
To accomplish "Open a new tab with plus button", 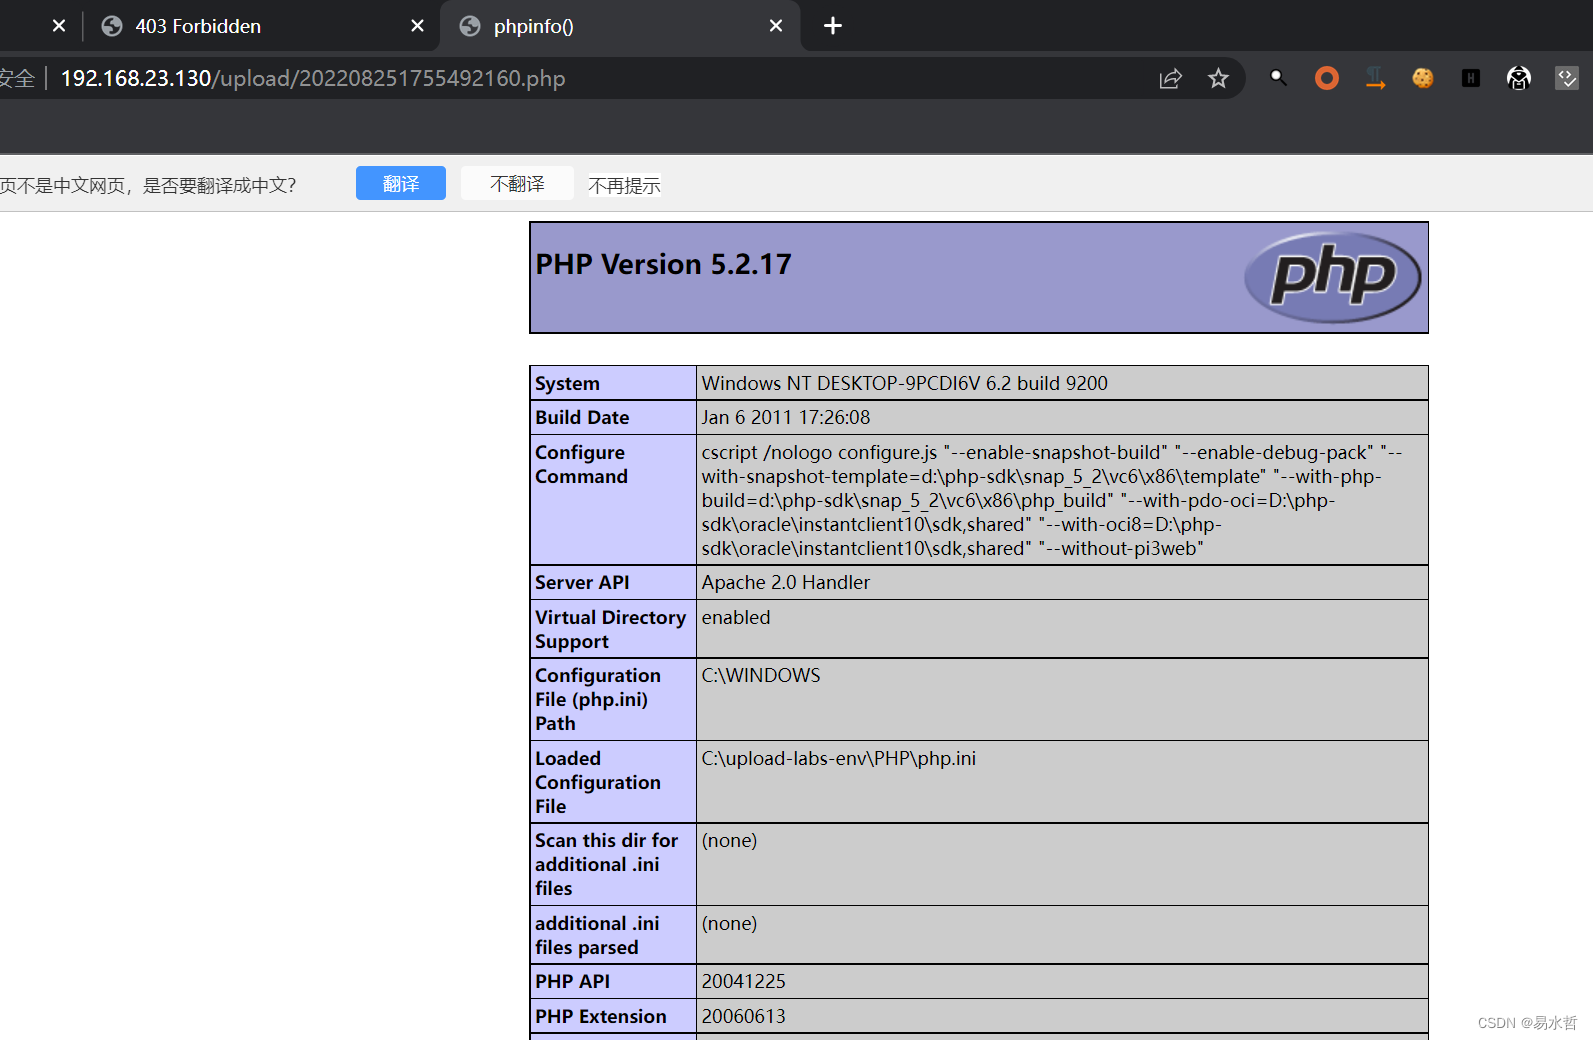I will pyautogui.click(x=833, y=26).
